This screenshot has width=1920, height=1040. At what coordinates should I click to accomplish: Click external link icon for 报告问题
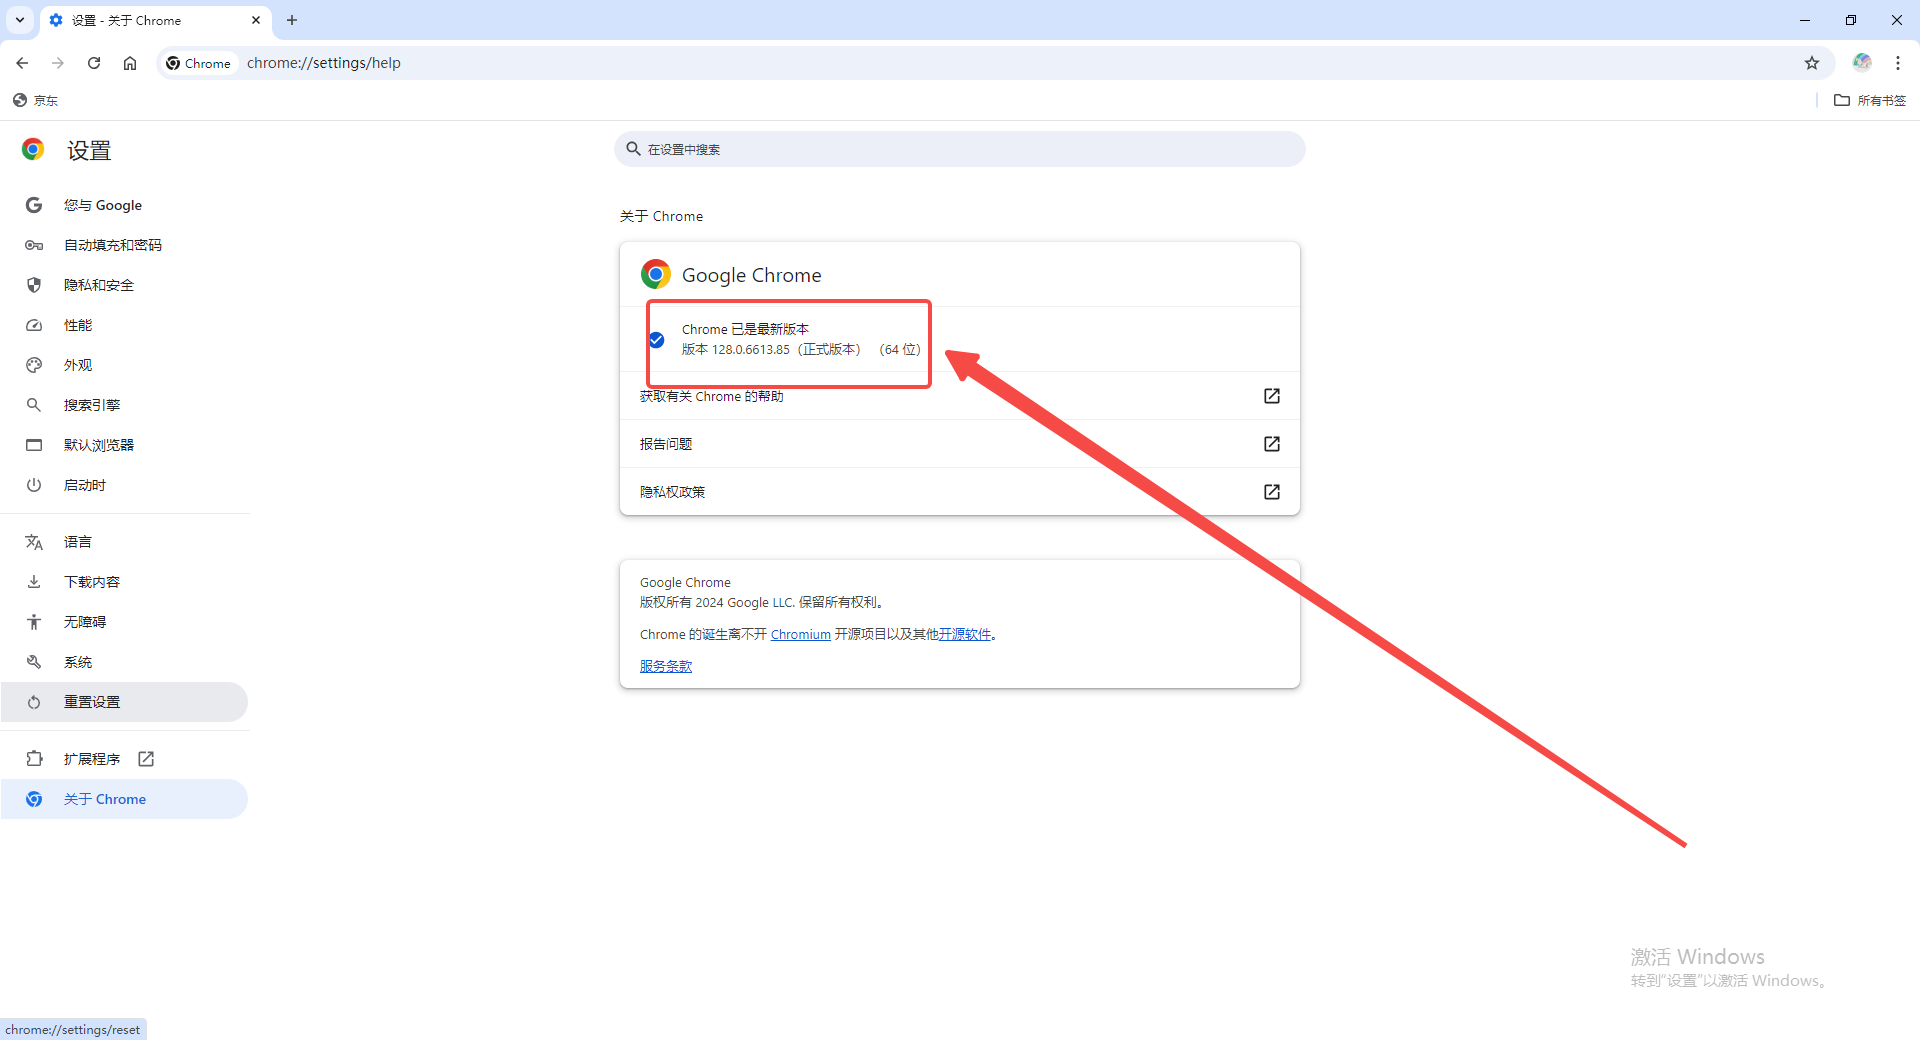[x=1272, y=444]
